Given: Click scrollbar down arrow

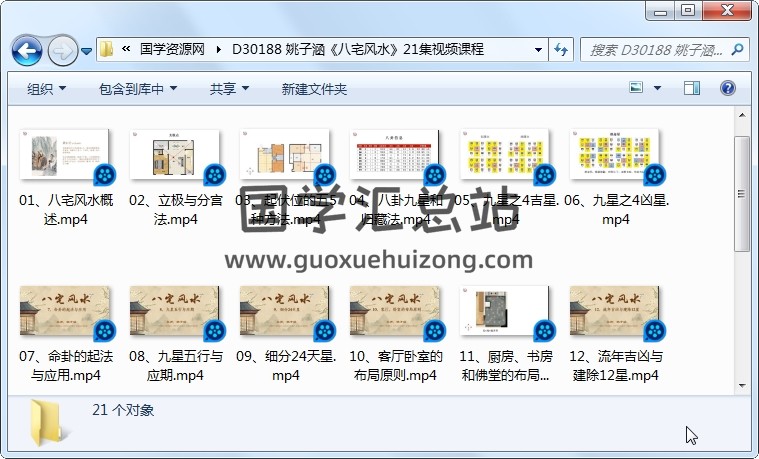Looking at the screenshot, I should click(742, 386).
